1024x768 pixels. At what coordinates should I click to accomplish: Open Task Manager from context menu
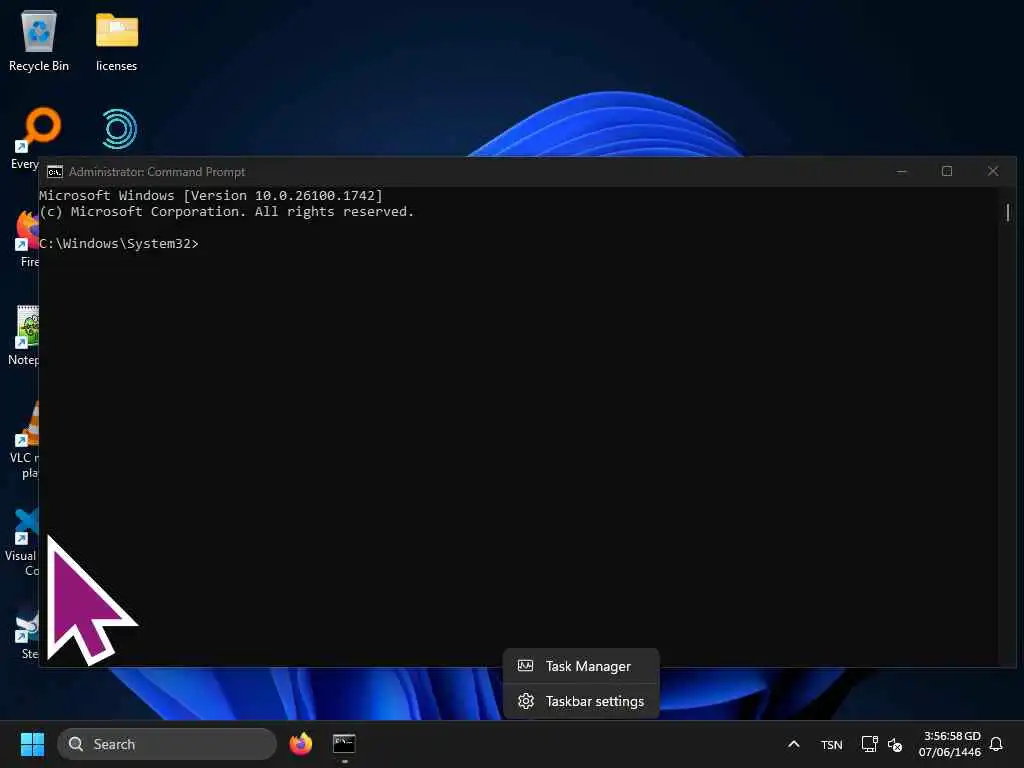[581, 666]
